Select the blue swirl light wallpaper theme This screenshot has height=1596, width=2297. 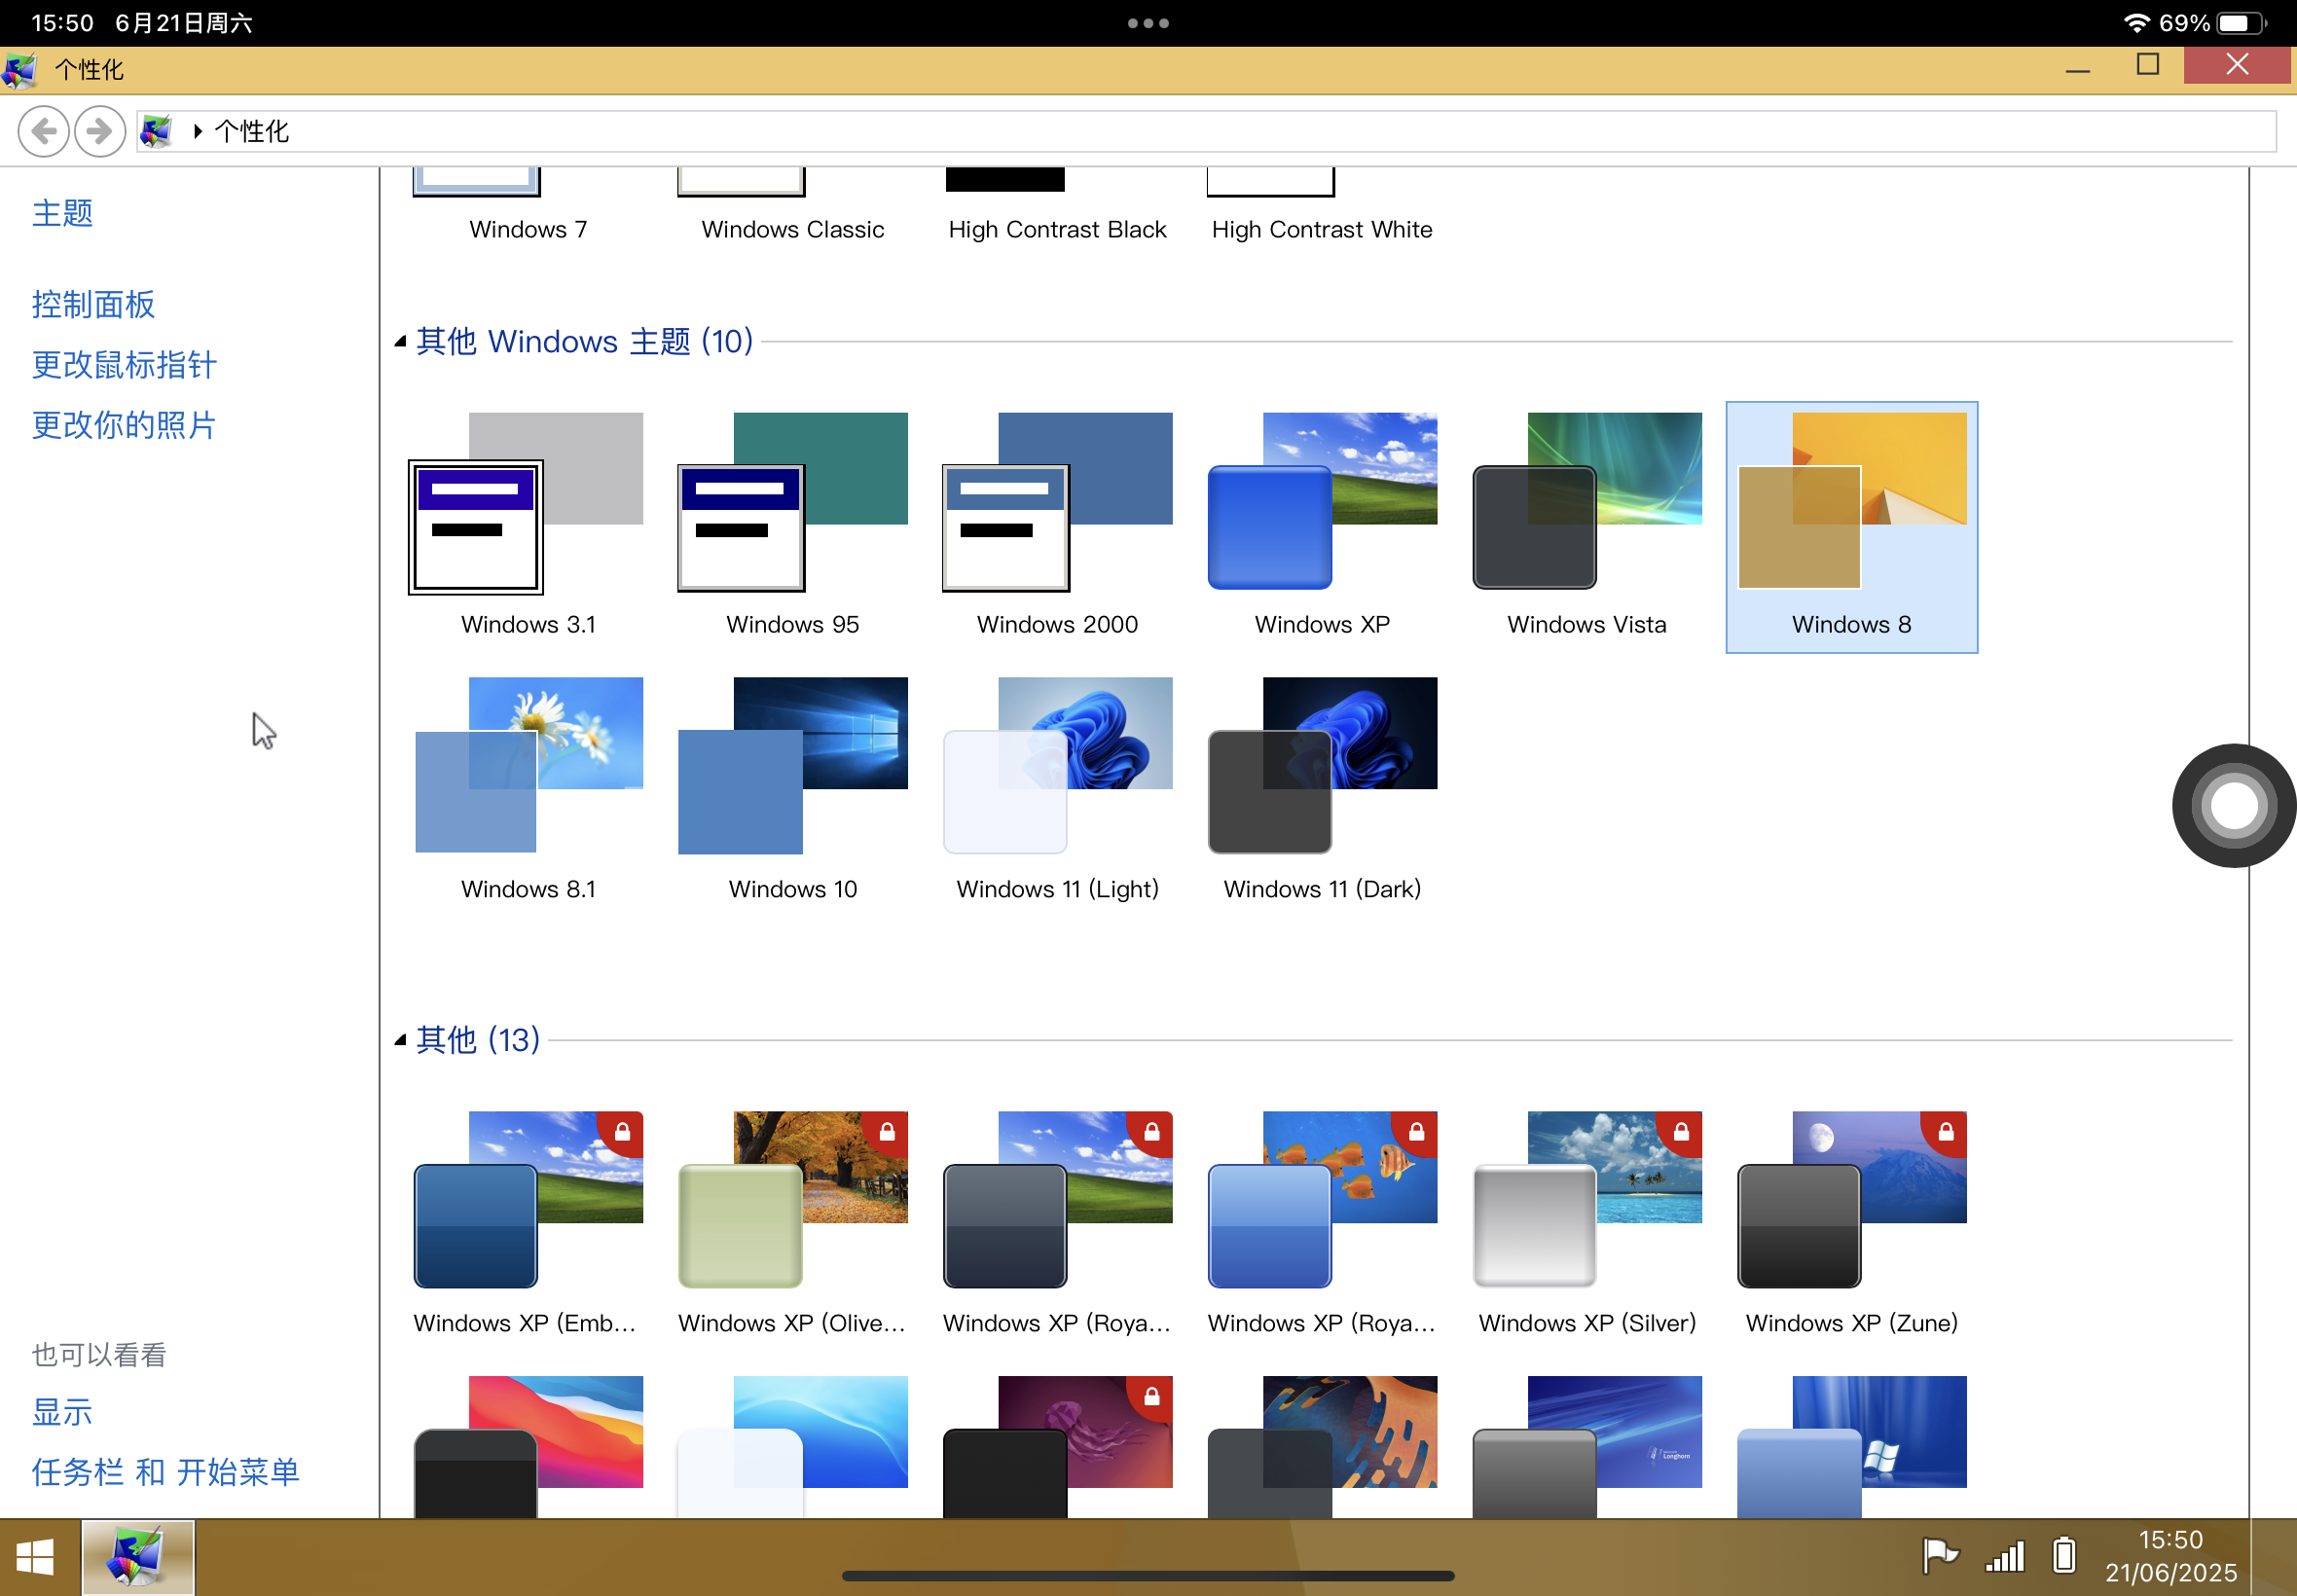792,1446
